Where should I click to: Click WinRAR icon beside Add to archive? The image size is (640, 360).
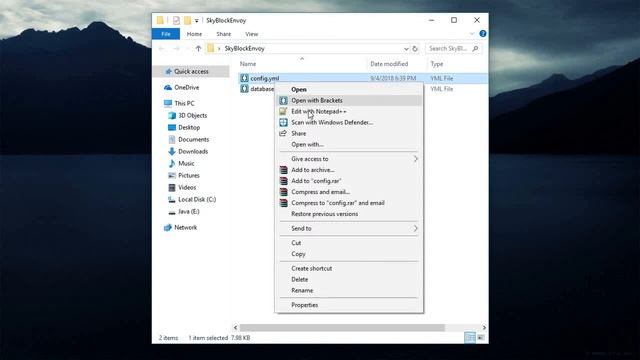click(283, 170)
